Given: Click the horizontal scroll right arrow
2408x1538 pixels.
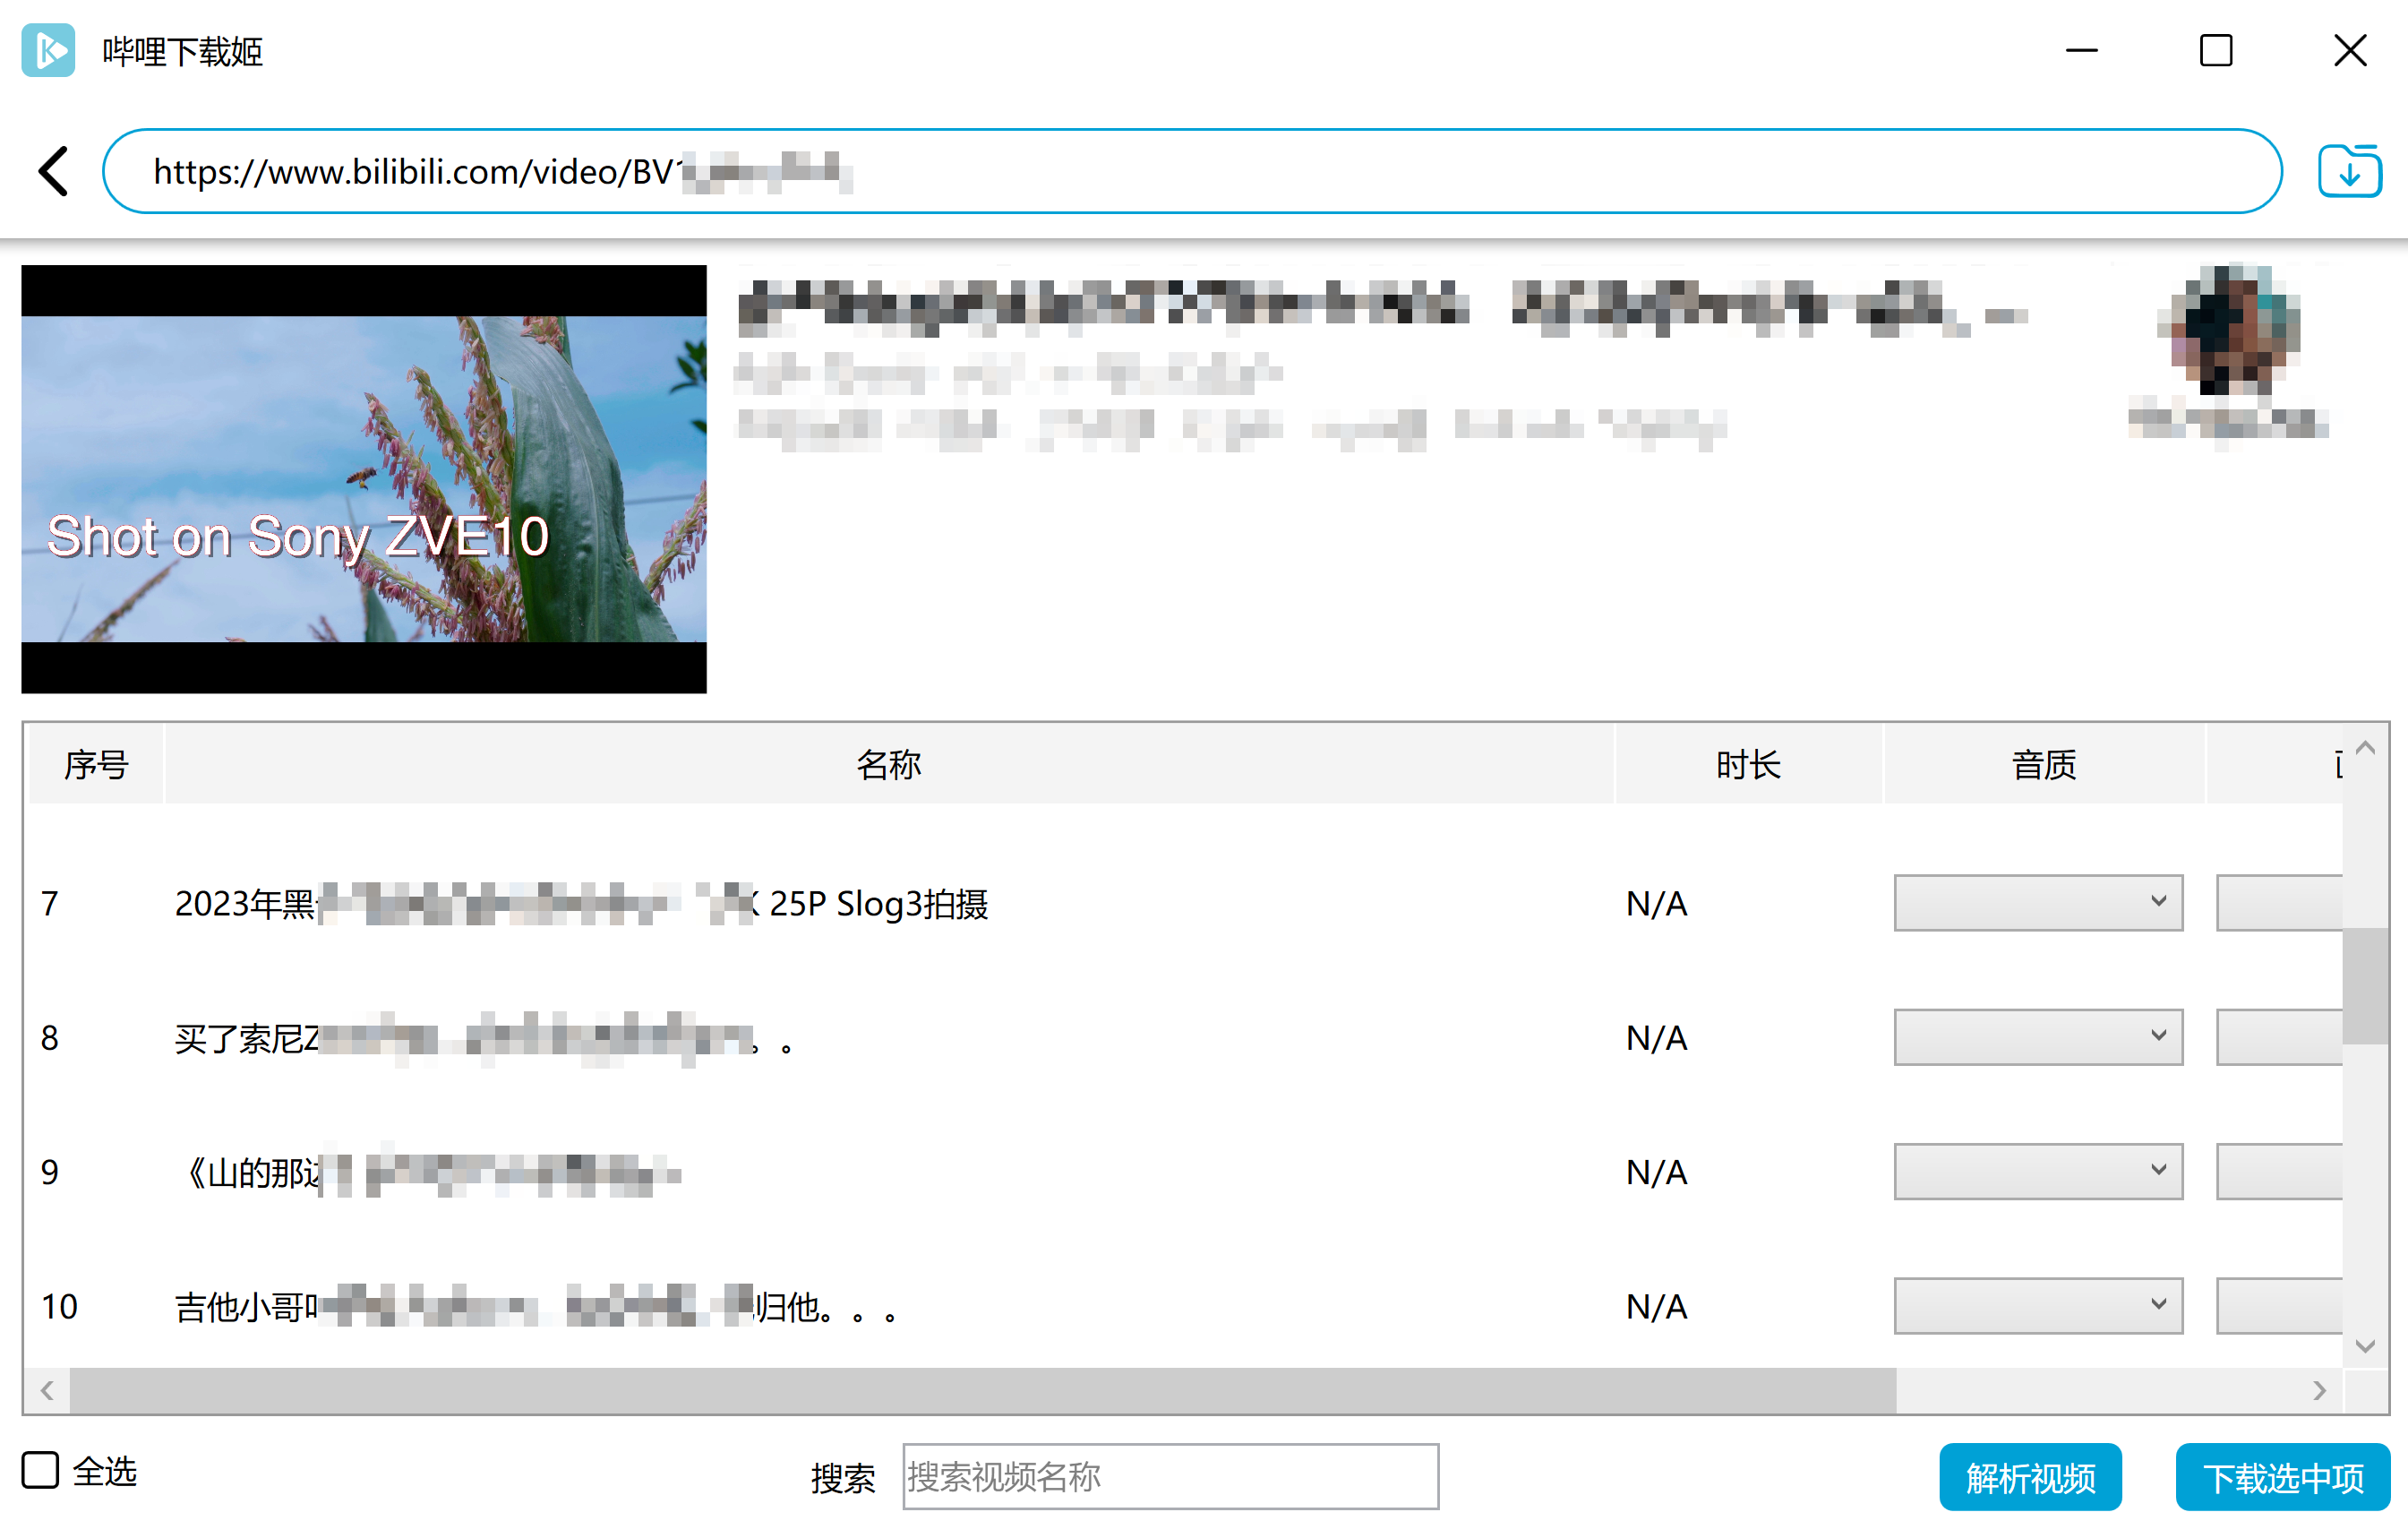Looking at the screenshot, I should pos(2319,1390).
